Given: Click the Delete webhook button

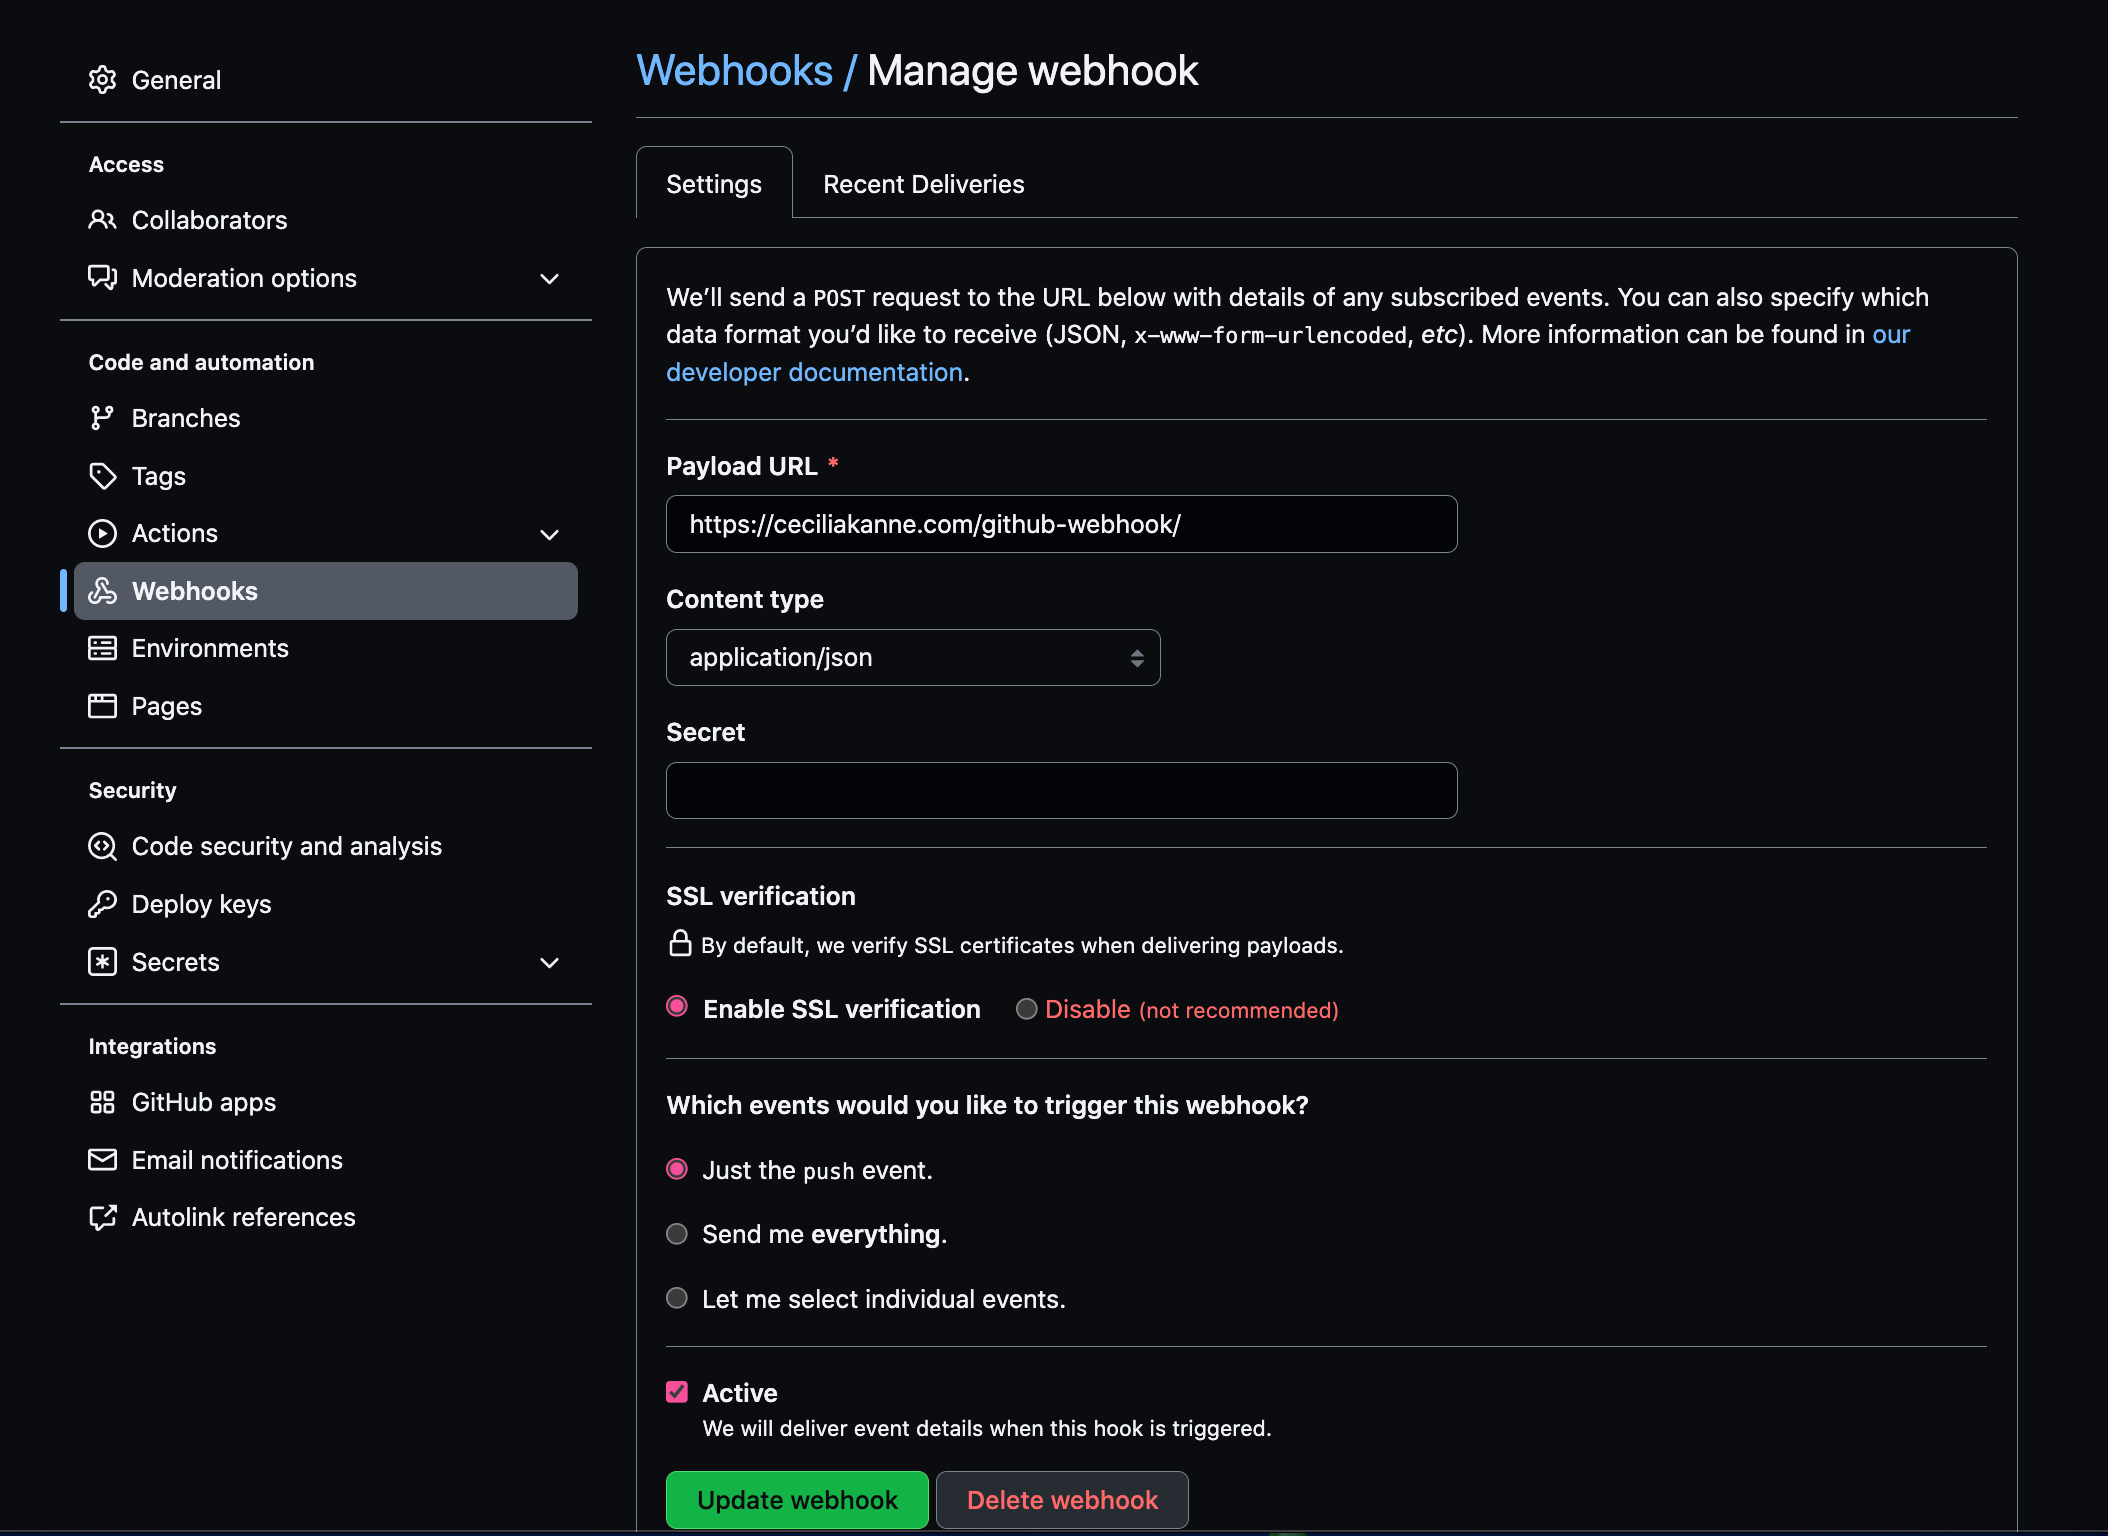Looking at the screenshot, I should tap(1062, 1500).
